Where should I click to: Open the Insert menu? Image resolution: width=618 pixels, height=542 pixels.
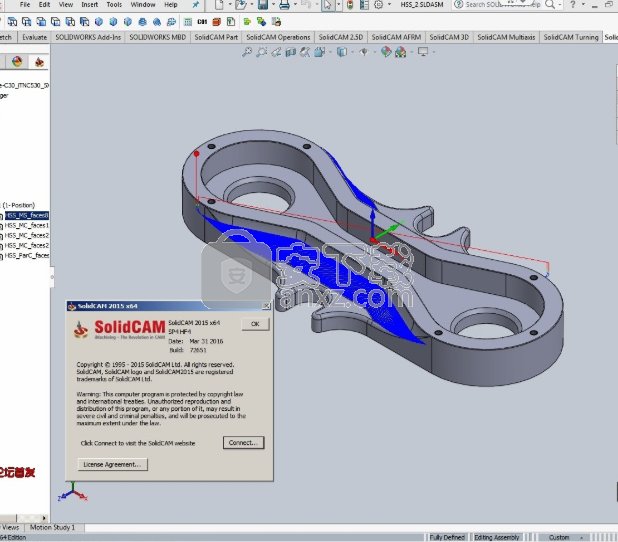[89, 5]
